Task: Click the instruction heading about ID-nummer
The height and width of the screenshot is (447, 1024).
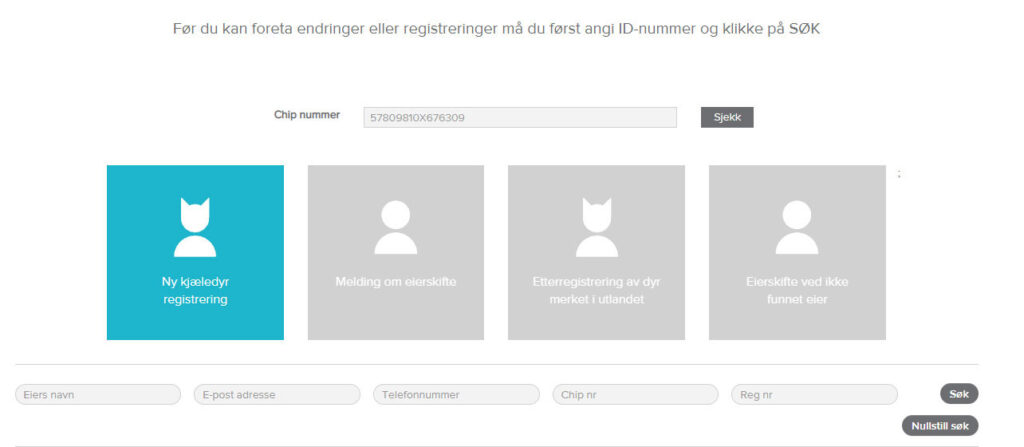Action: pyautogui.click(x=497, y=29)
